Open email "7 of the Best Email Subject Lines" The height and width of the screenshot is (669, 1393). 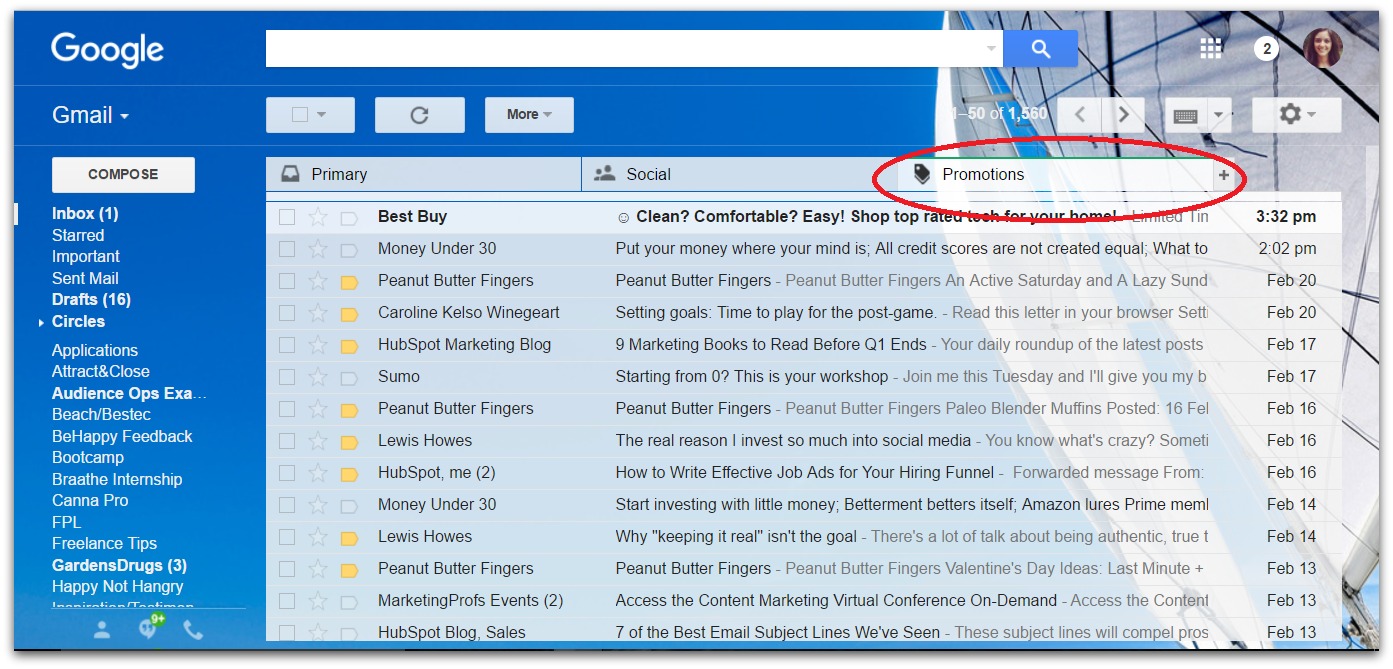pos(778,632)
